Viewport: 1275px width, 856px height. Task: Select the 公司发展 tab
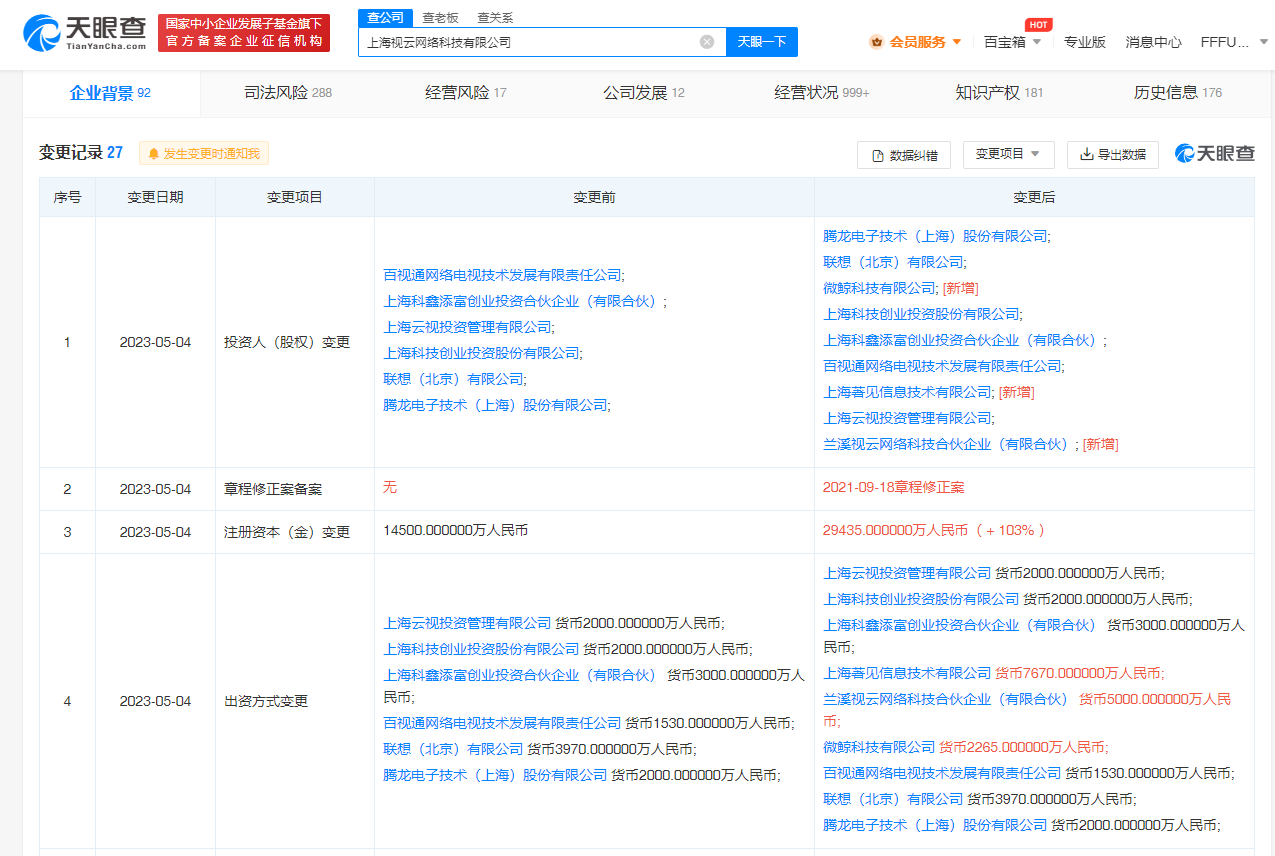tap(643, 93)
